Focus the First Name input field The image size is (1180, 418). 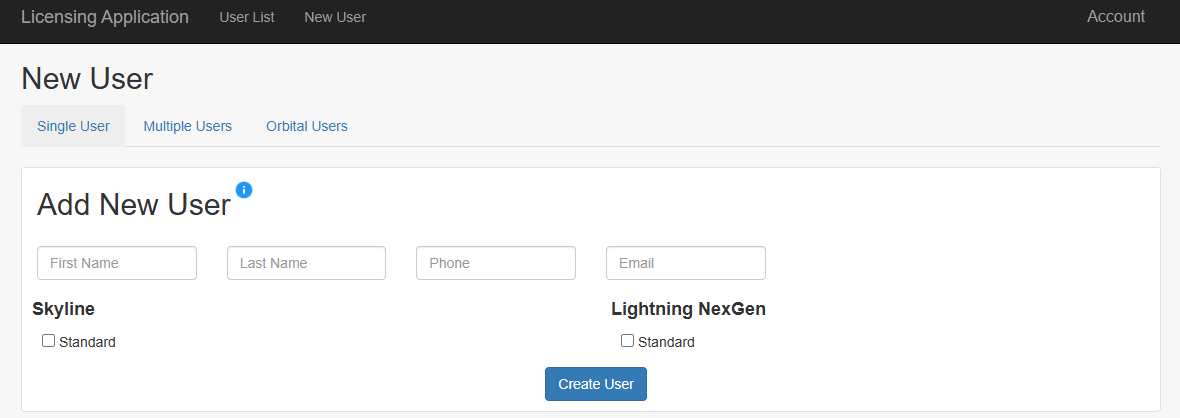[117, 263]
